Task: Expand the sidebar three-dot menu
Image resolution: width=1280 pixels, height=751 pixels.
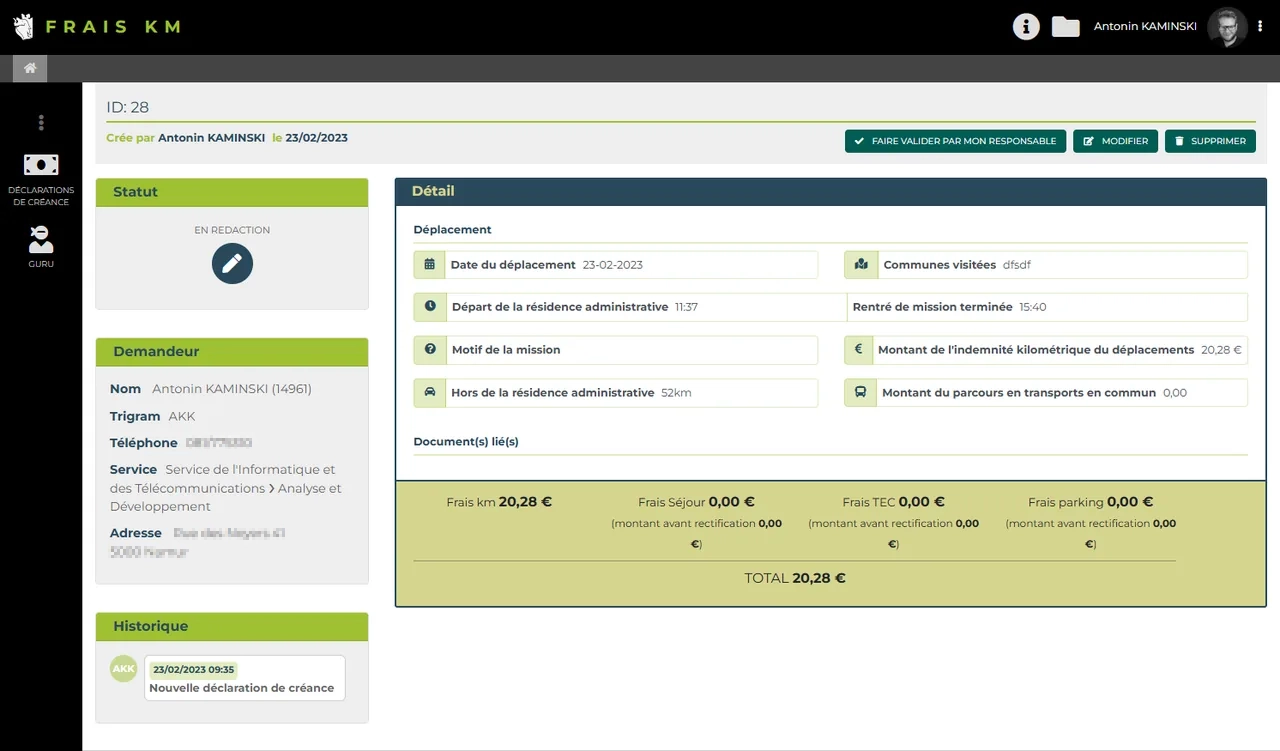Action: pos(41,123)
